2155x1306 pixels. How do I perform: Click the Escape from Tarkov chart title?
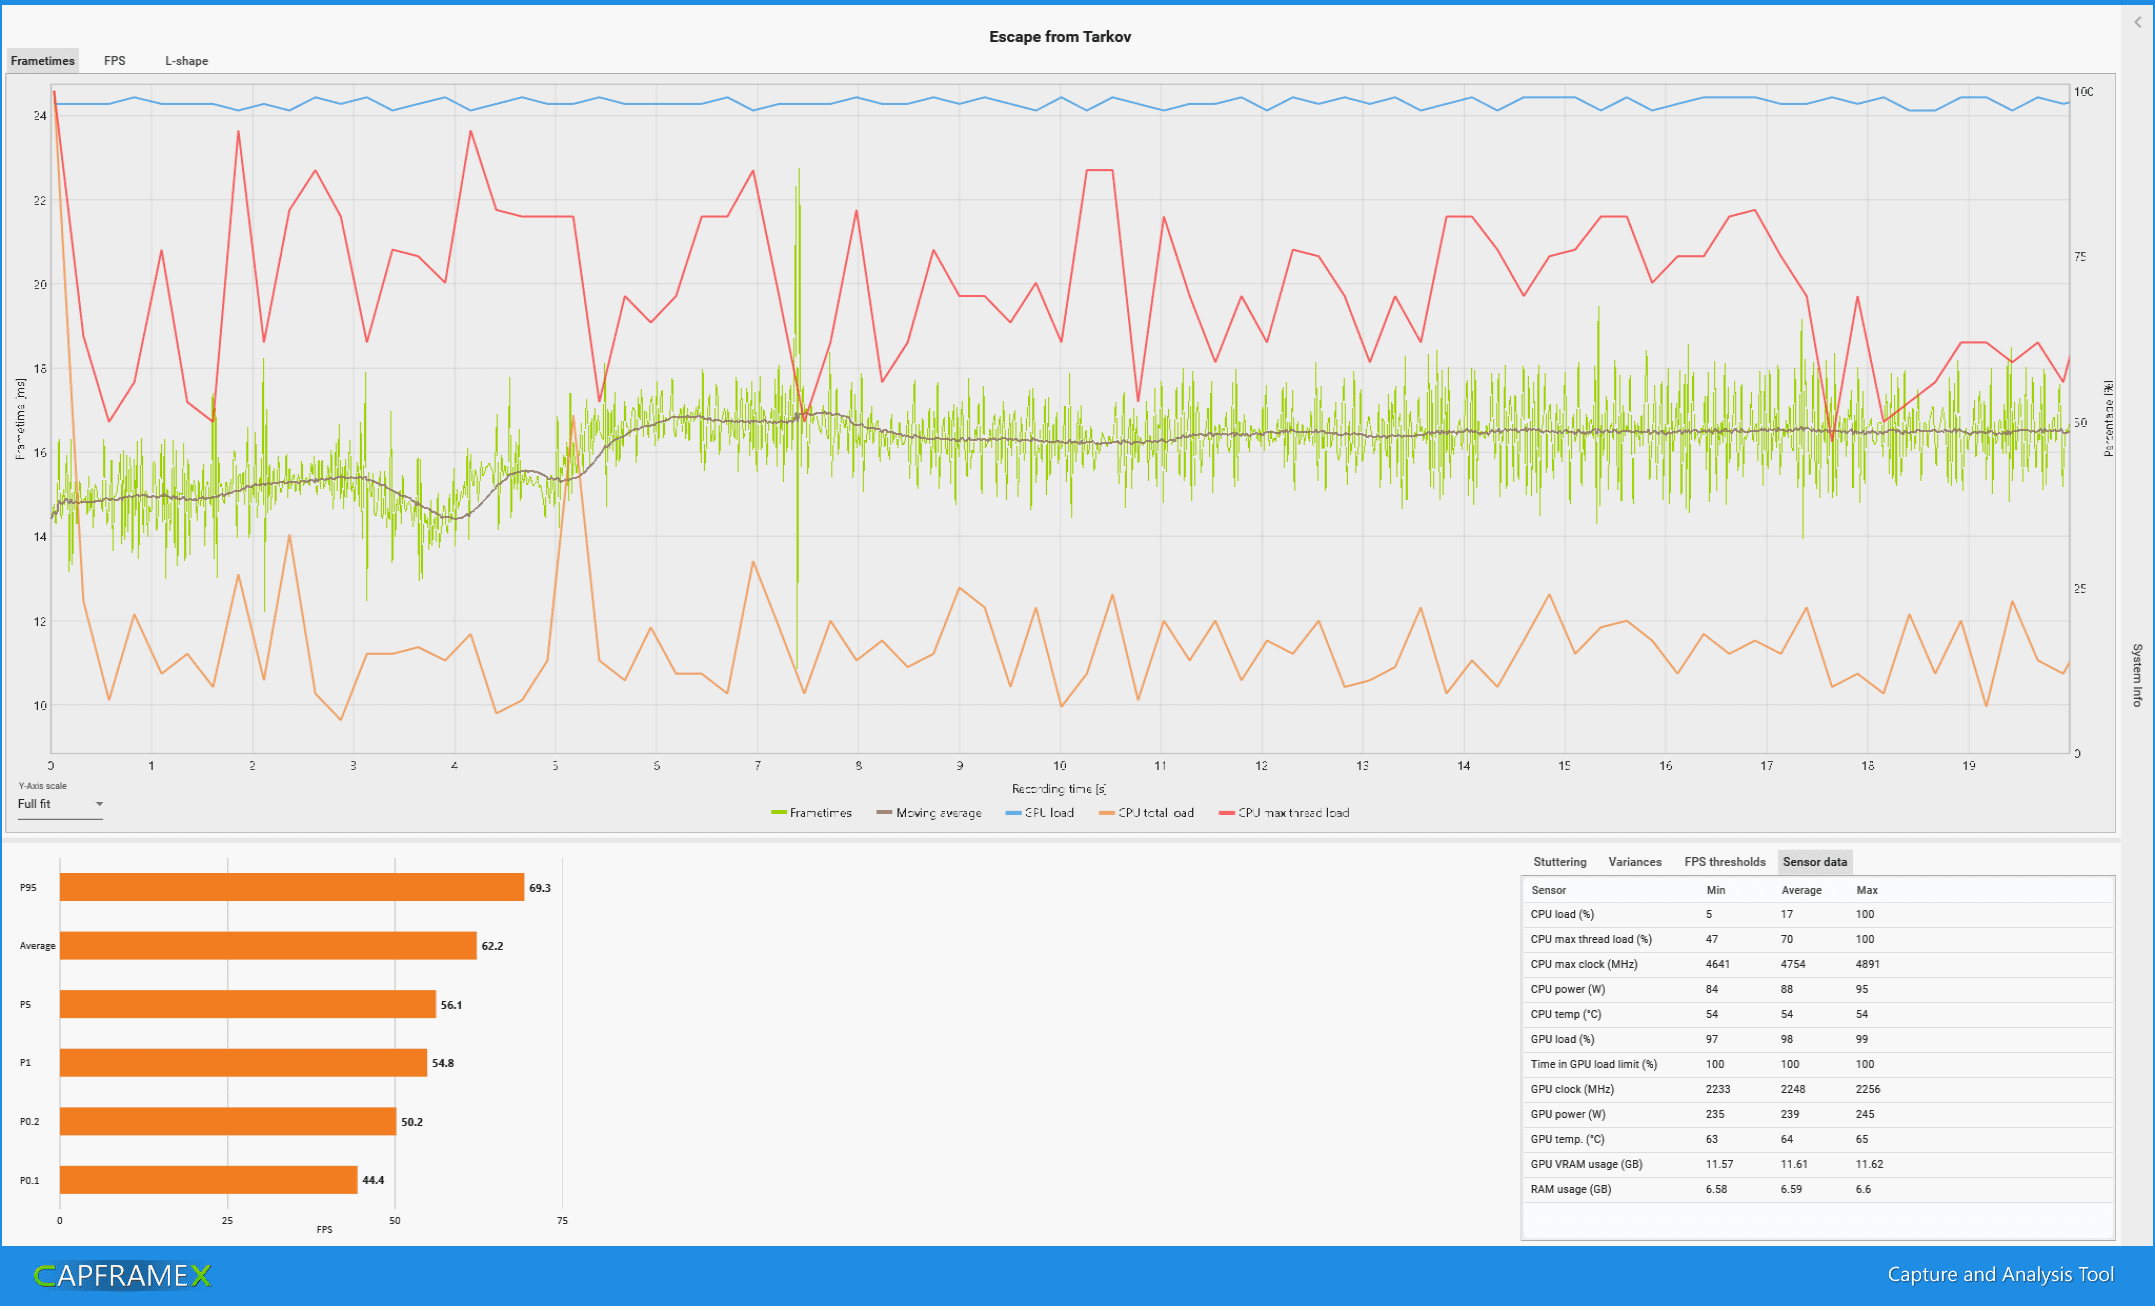pos(1060,36)
